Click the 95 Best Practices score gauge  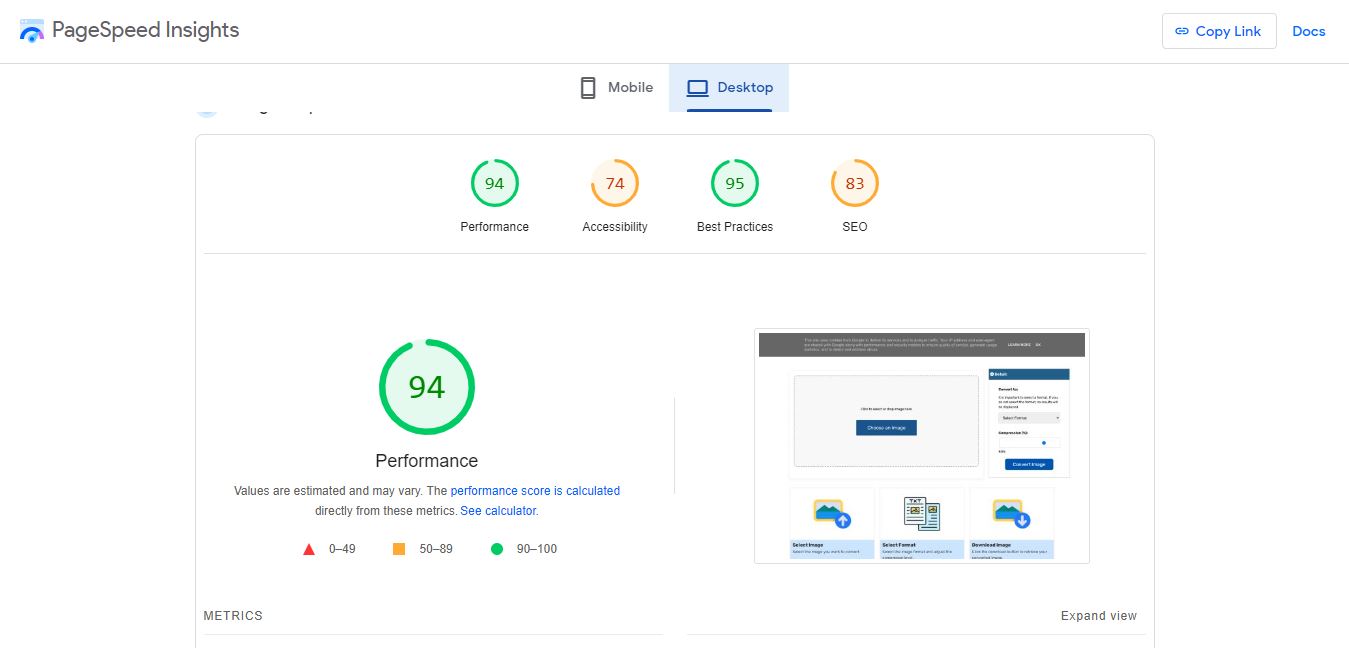[x=734, y=183]
